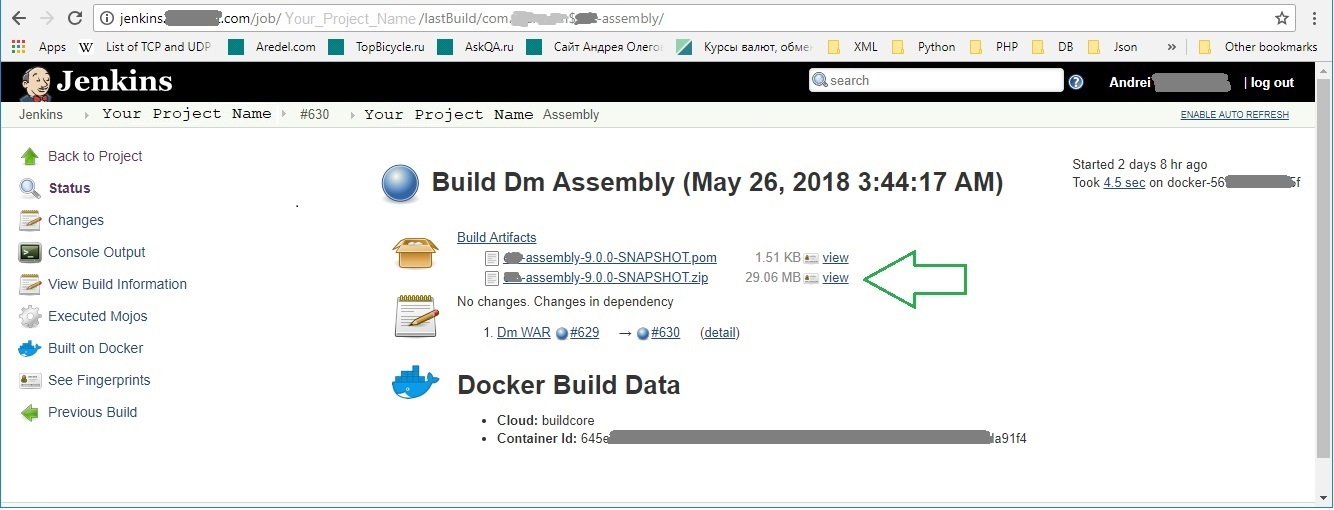Click the Executed Mojos gear icon
1334x510 pixels.
point(30,316)
